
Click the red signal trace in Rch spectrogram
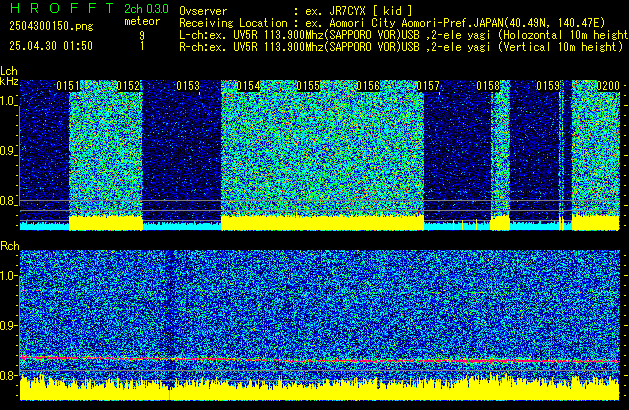pos(320,359)
